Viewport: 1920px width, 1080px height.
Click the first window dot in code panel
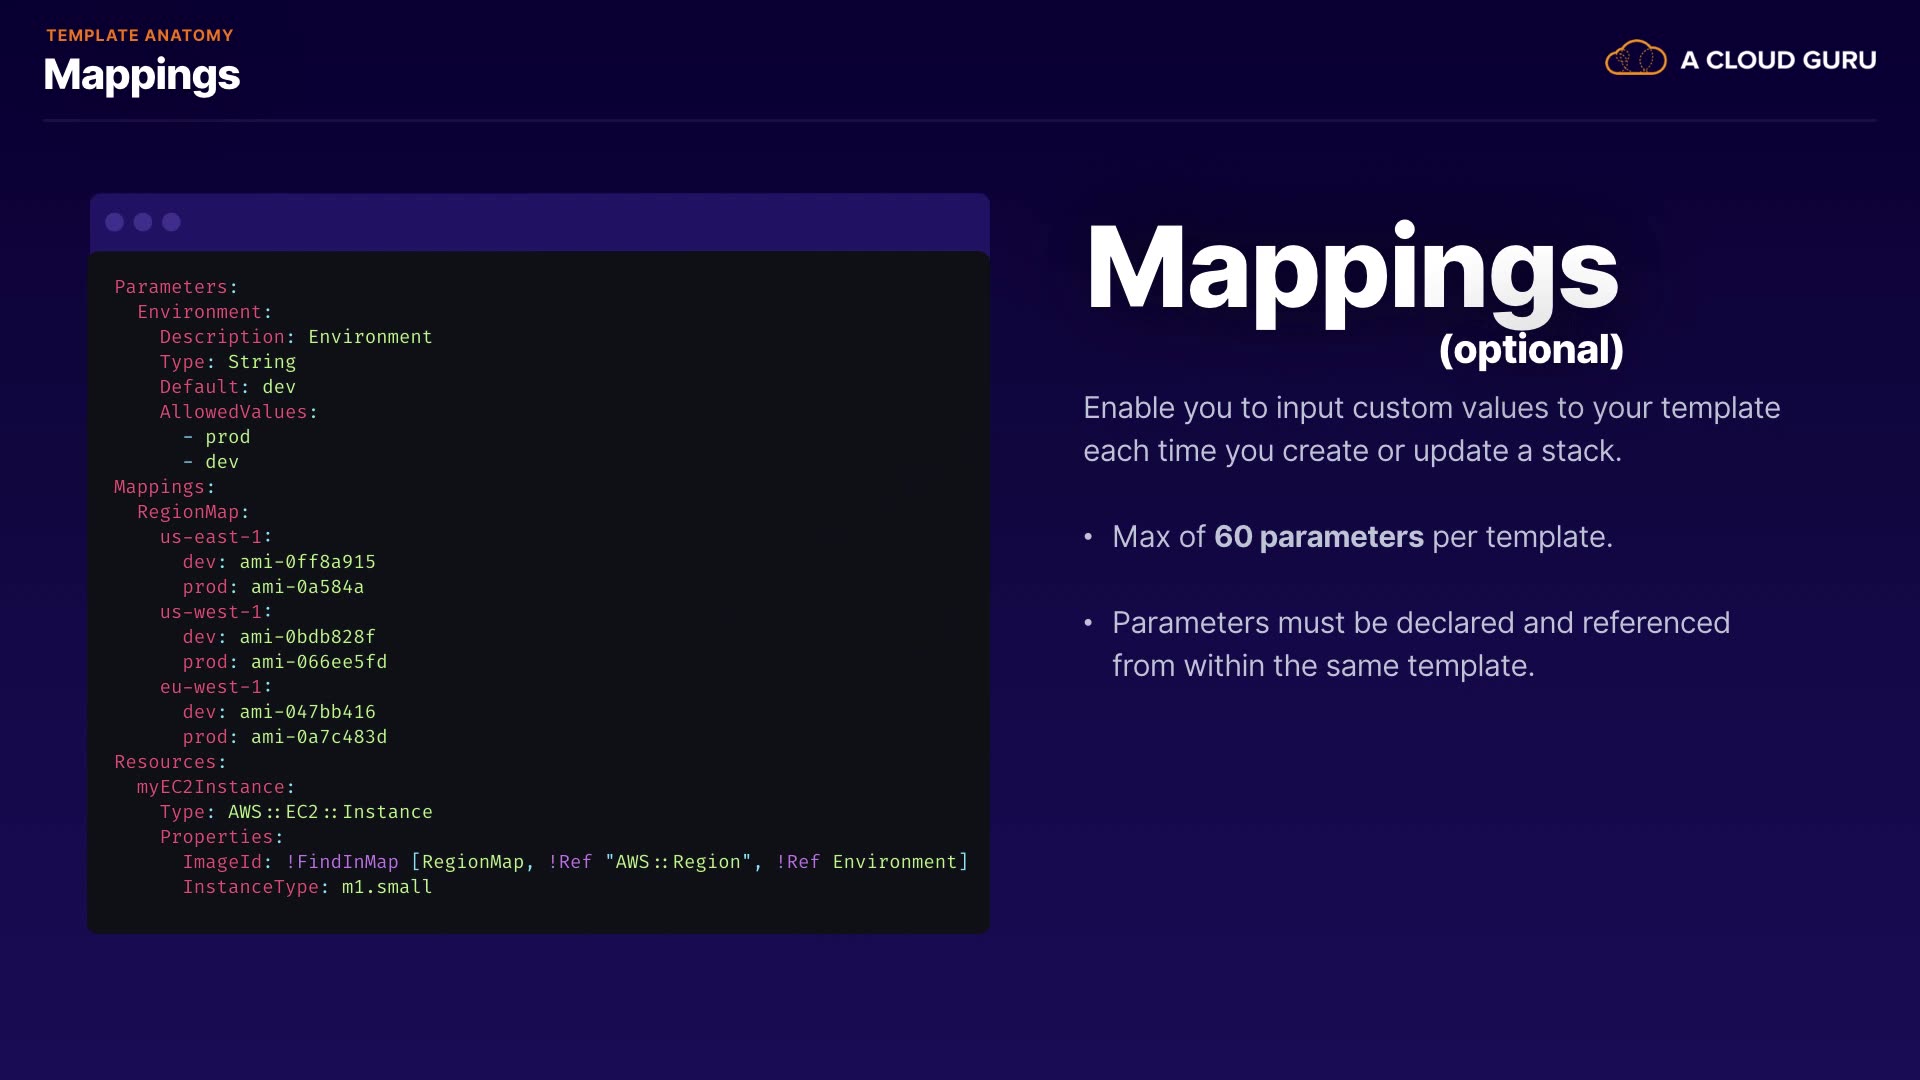tap(115, 222)
